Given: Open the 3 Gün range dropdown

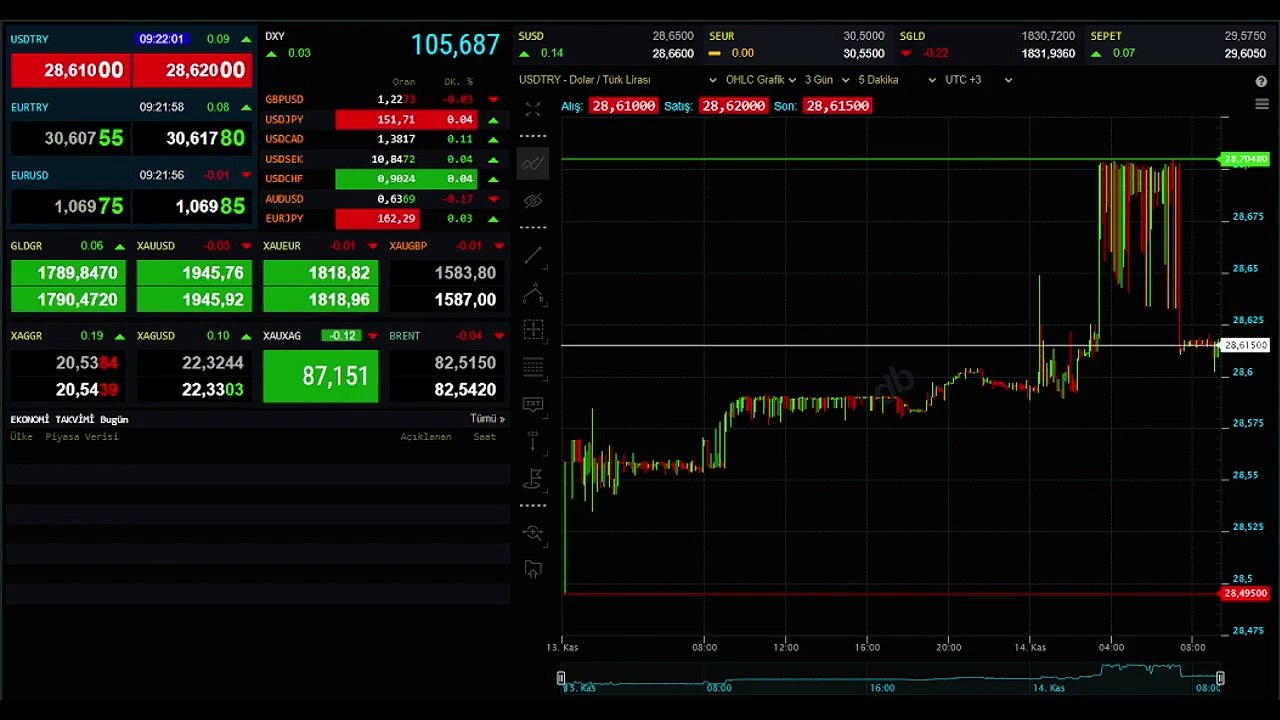Looking at the screenshot, I should [827, 80].
